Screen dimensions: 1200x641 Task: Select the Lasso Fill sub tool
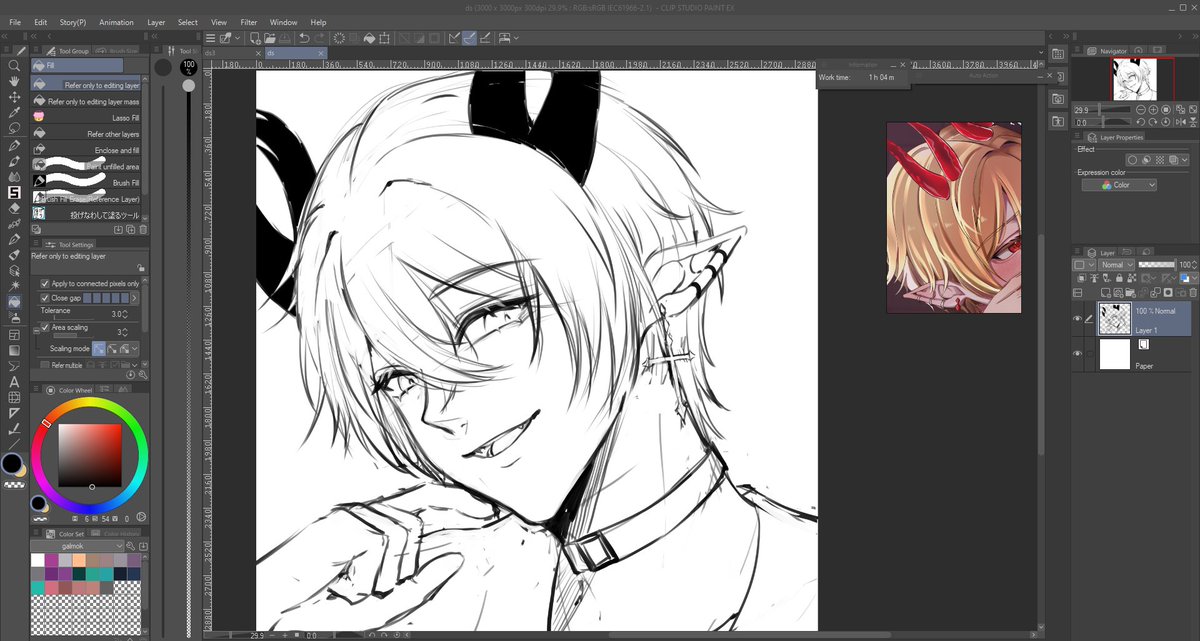coord(86,117)
